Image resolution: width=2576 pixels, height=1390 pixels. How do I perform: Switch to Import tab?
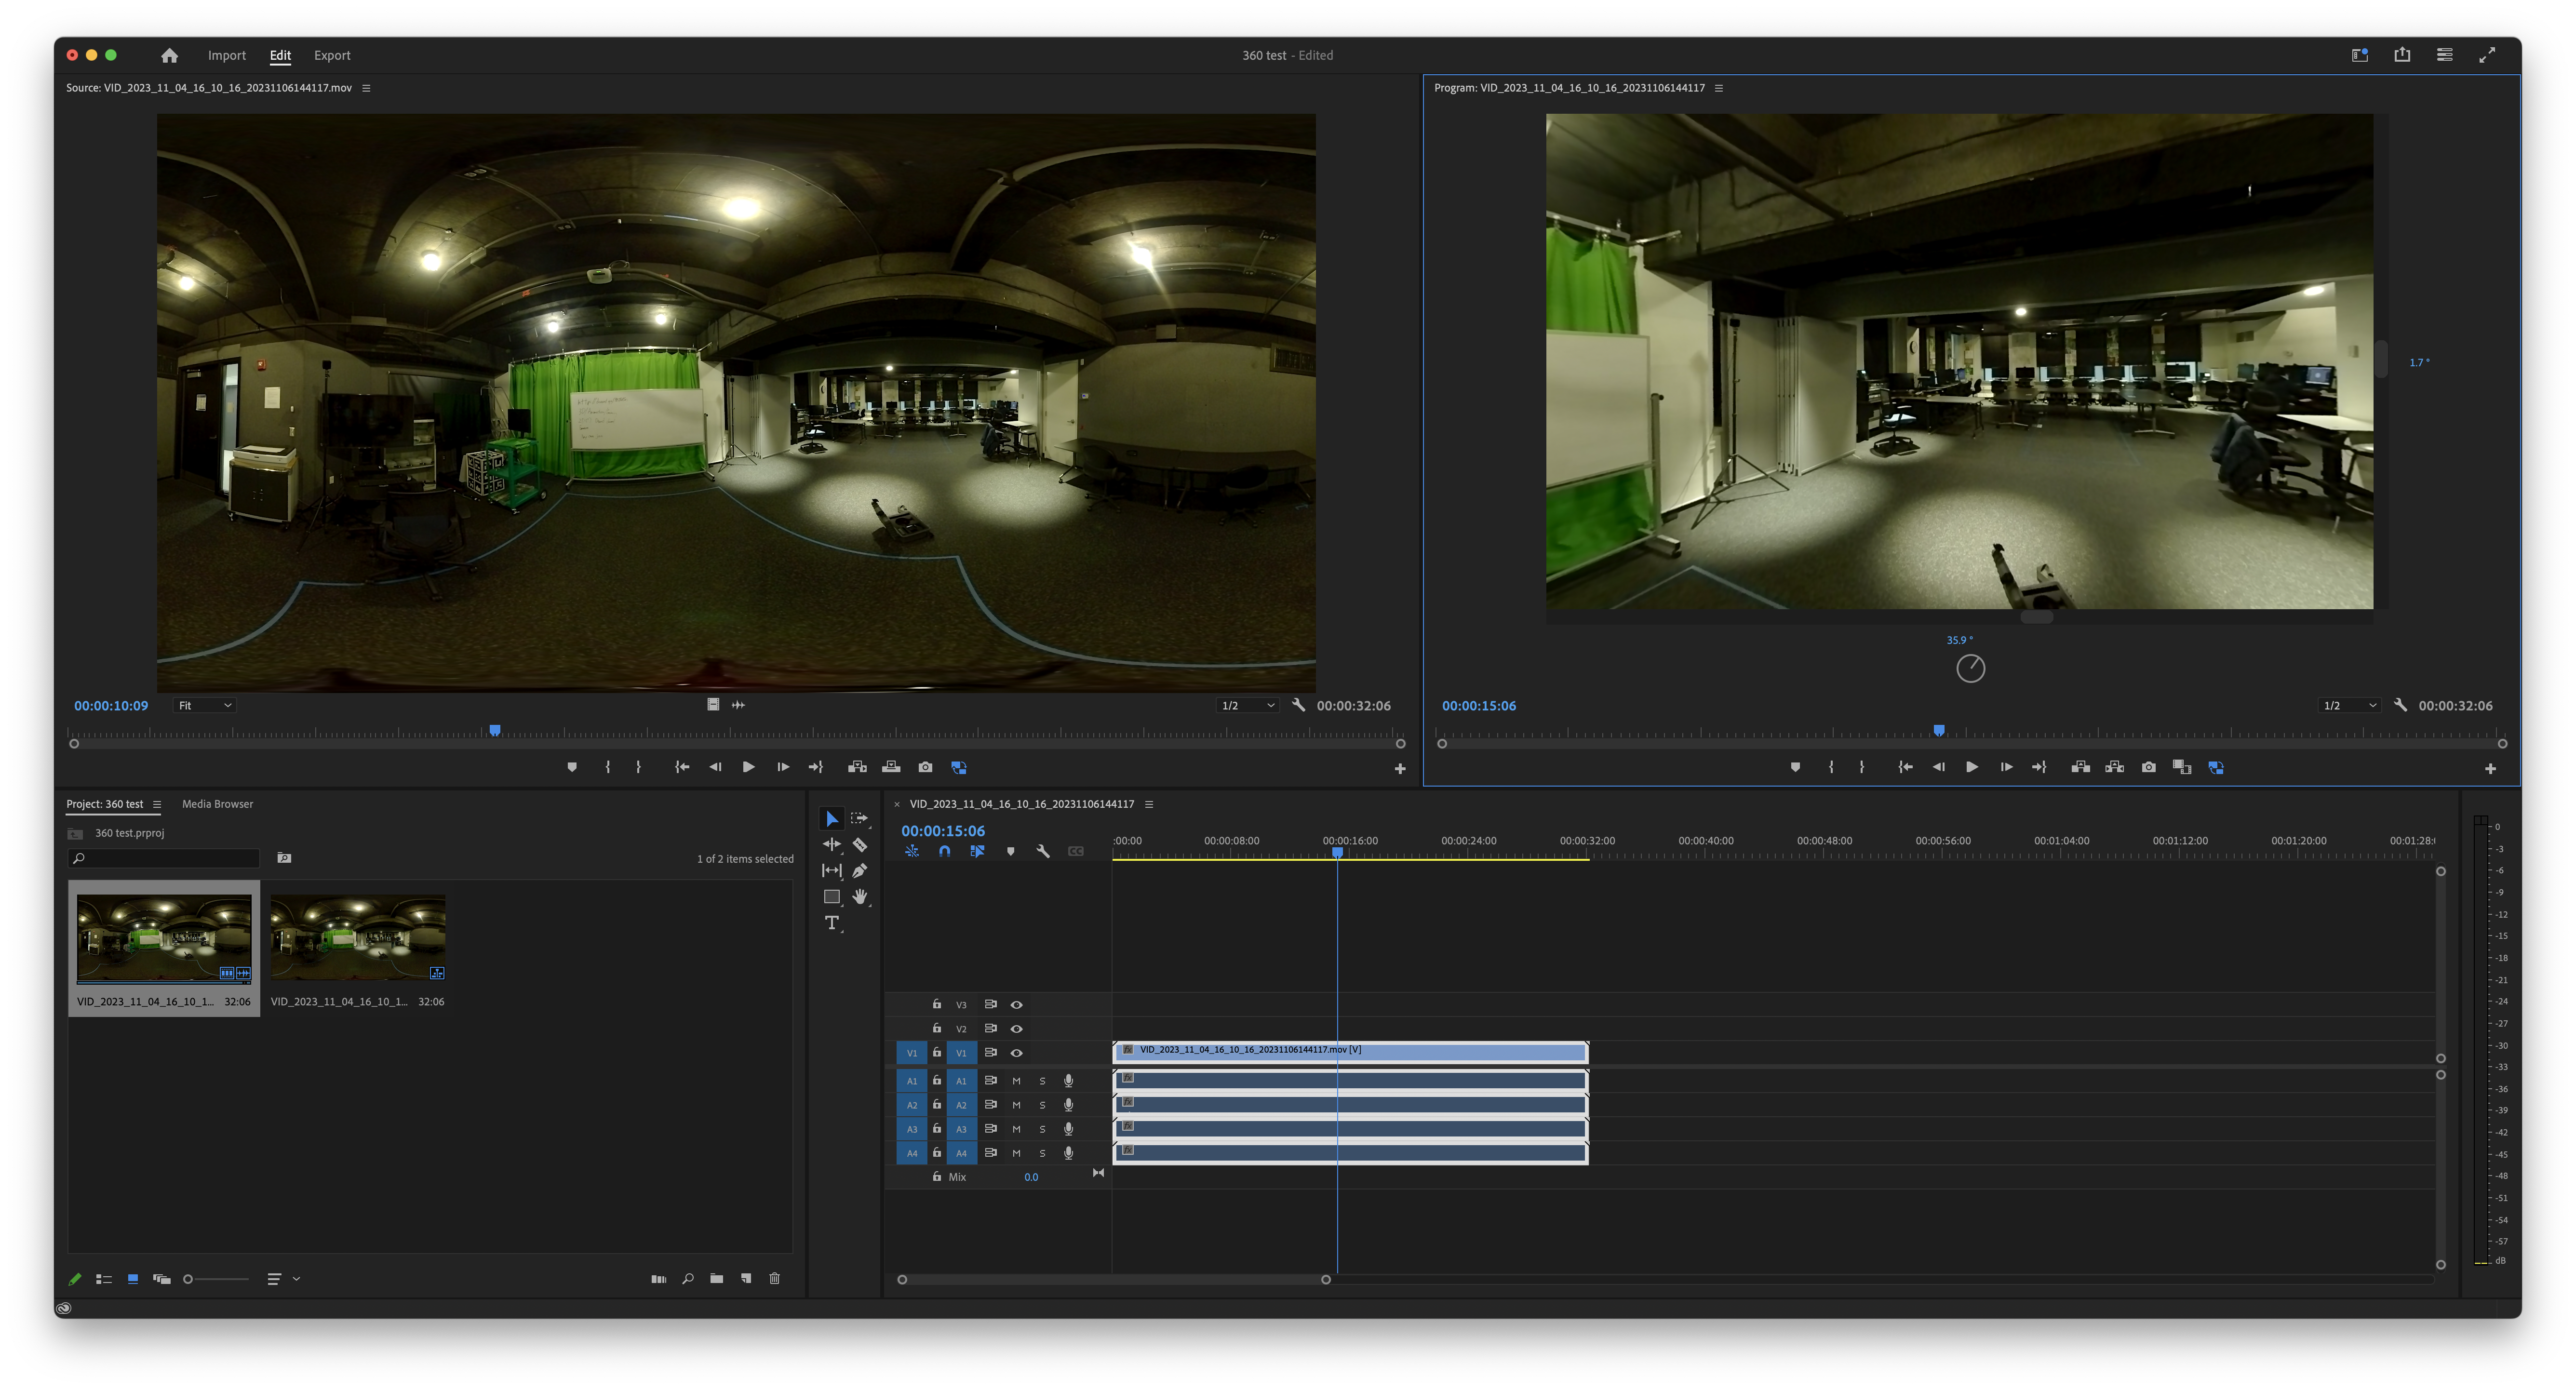click(227, 56)
